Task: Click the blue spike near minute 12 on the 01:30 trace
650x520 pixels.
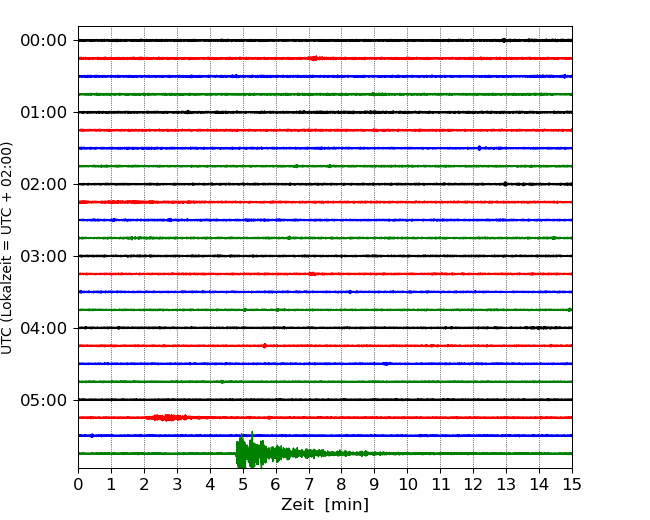Action: click(480, 148)
